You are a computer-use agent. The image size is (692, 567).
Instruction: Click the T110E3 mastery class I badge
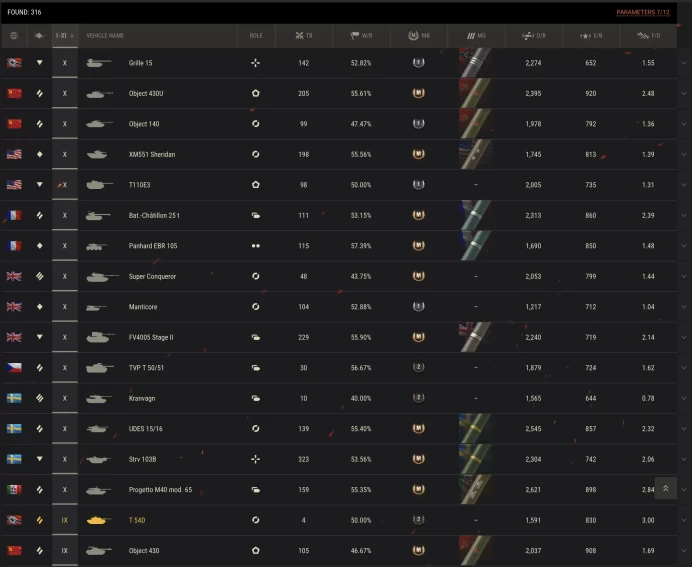pos(418,184)
